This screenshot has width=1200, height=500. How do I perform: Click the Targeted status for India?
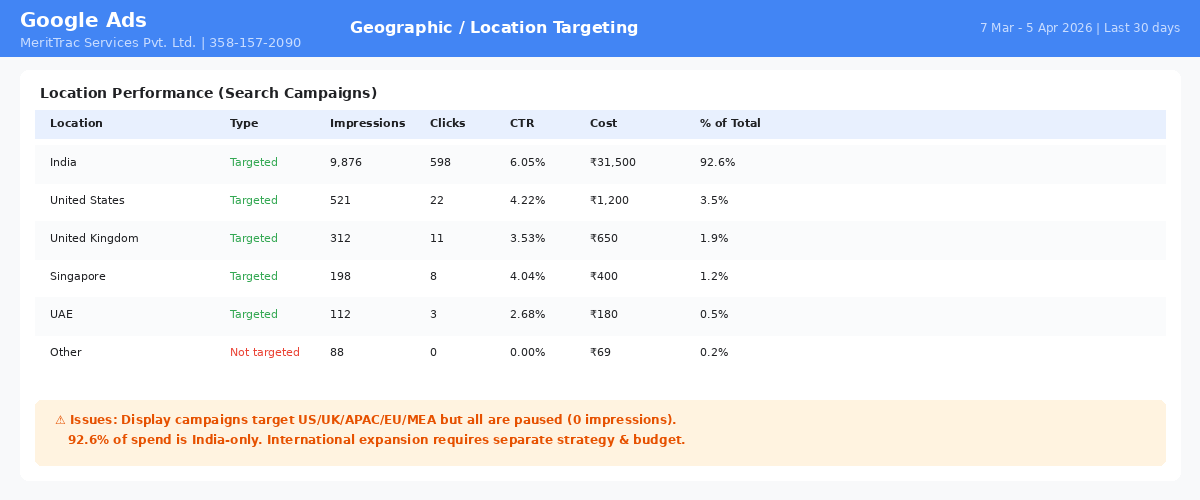(254, 163)
